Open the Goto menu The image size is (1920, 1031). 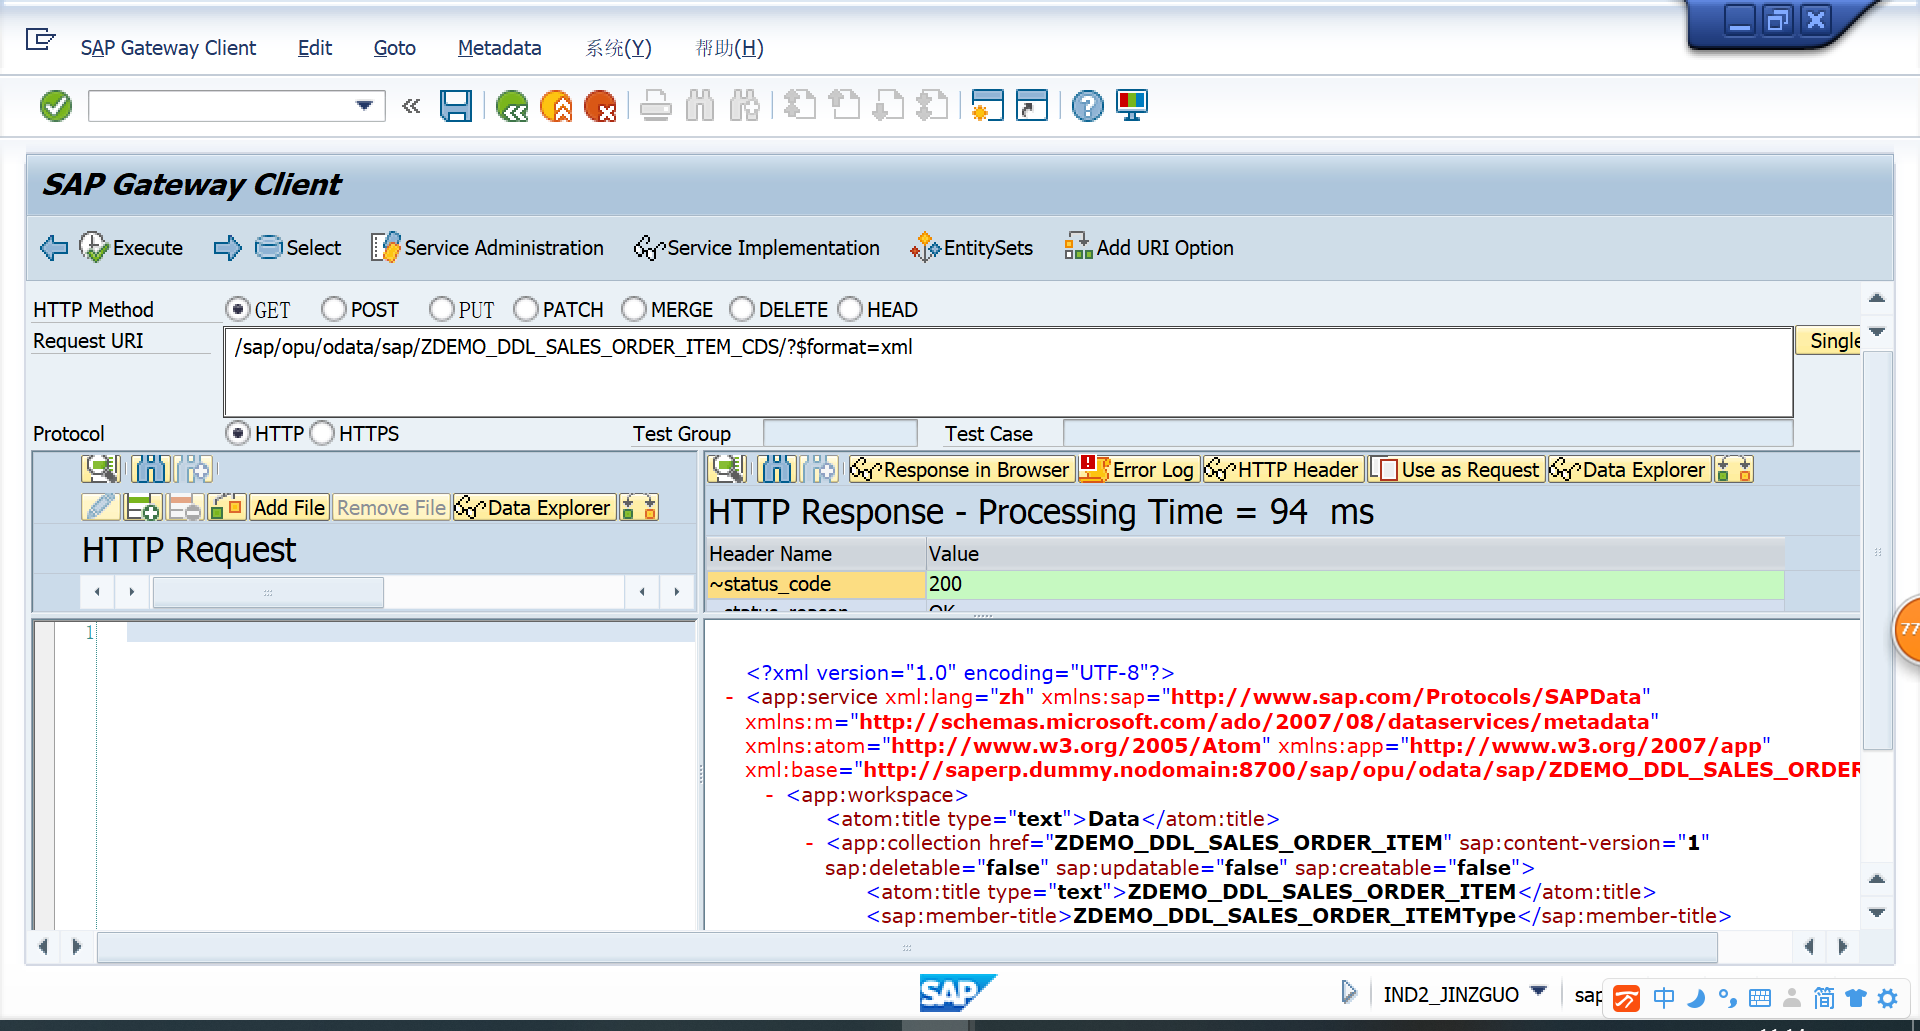394,48
